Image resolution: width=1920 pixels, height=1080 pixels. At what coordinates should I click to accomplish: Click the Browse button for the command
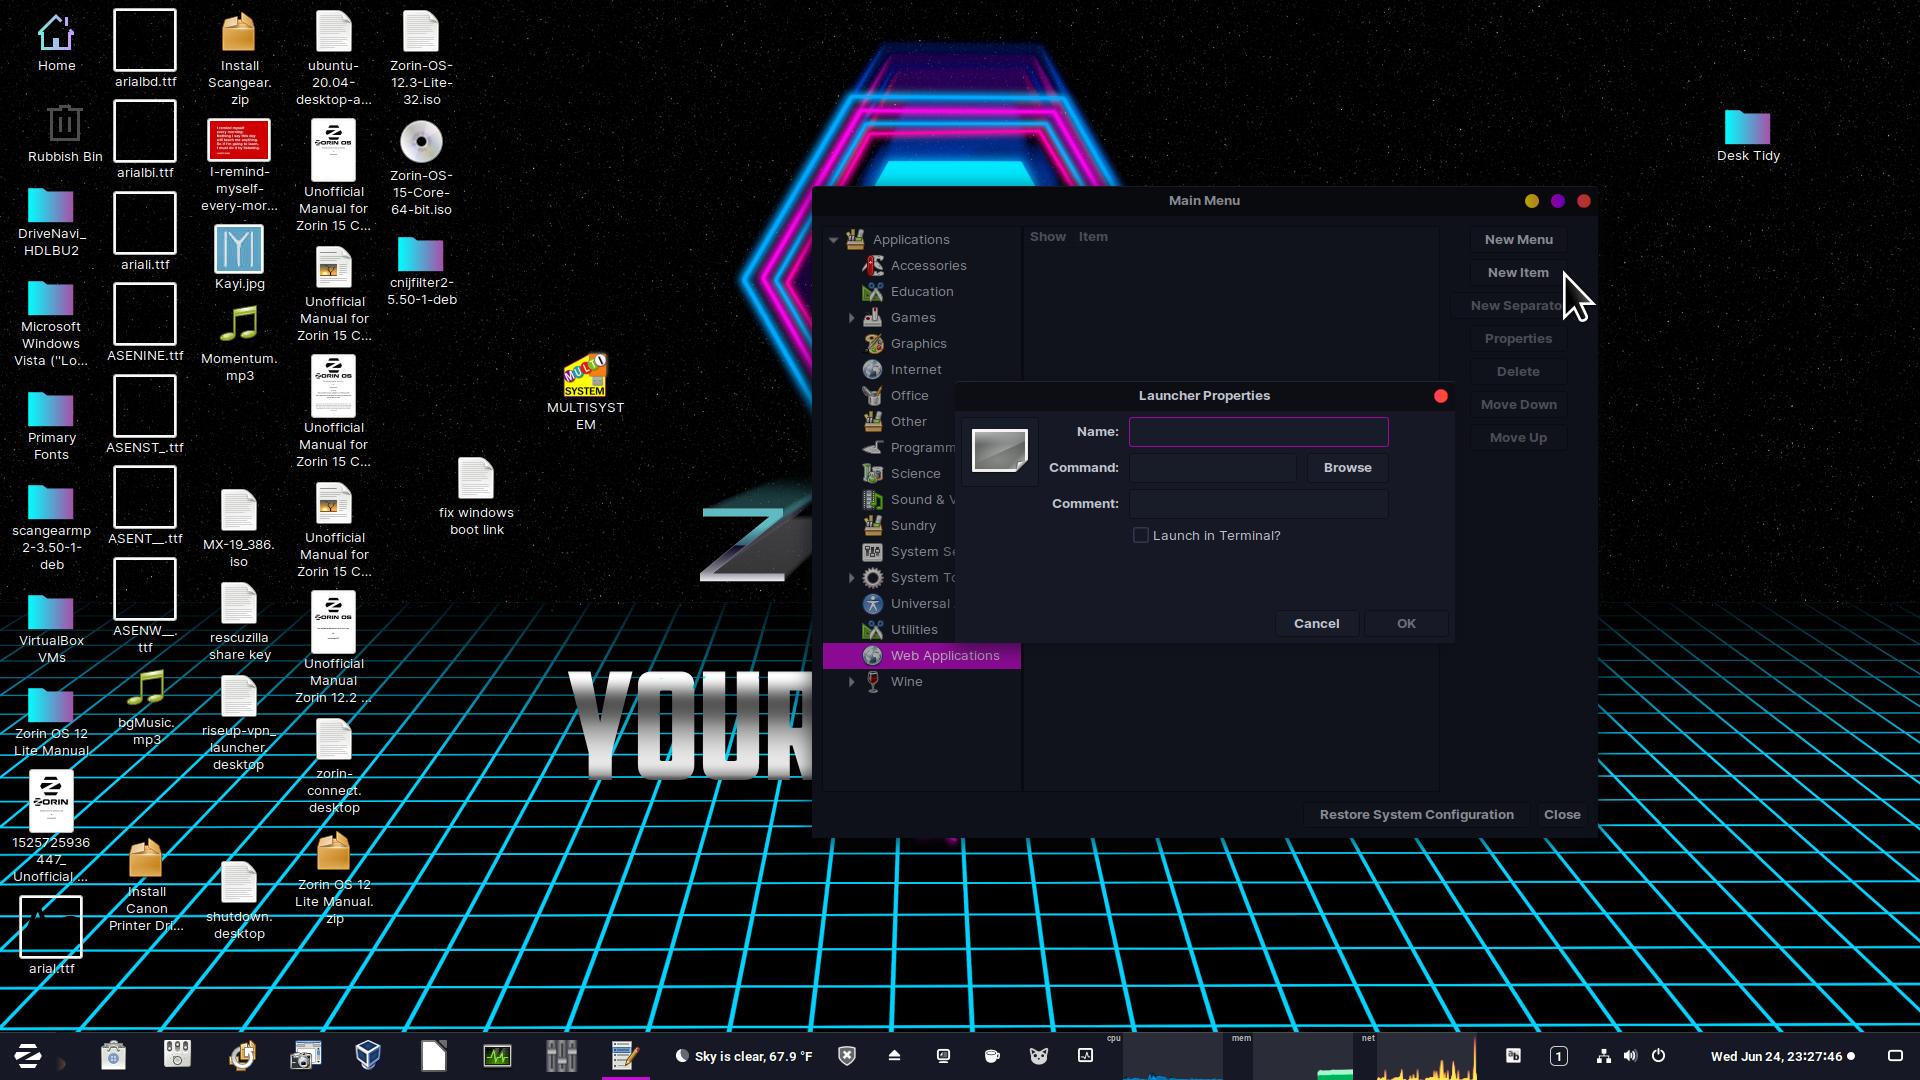(x=1347, y=467)
